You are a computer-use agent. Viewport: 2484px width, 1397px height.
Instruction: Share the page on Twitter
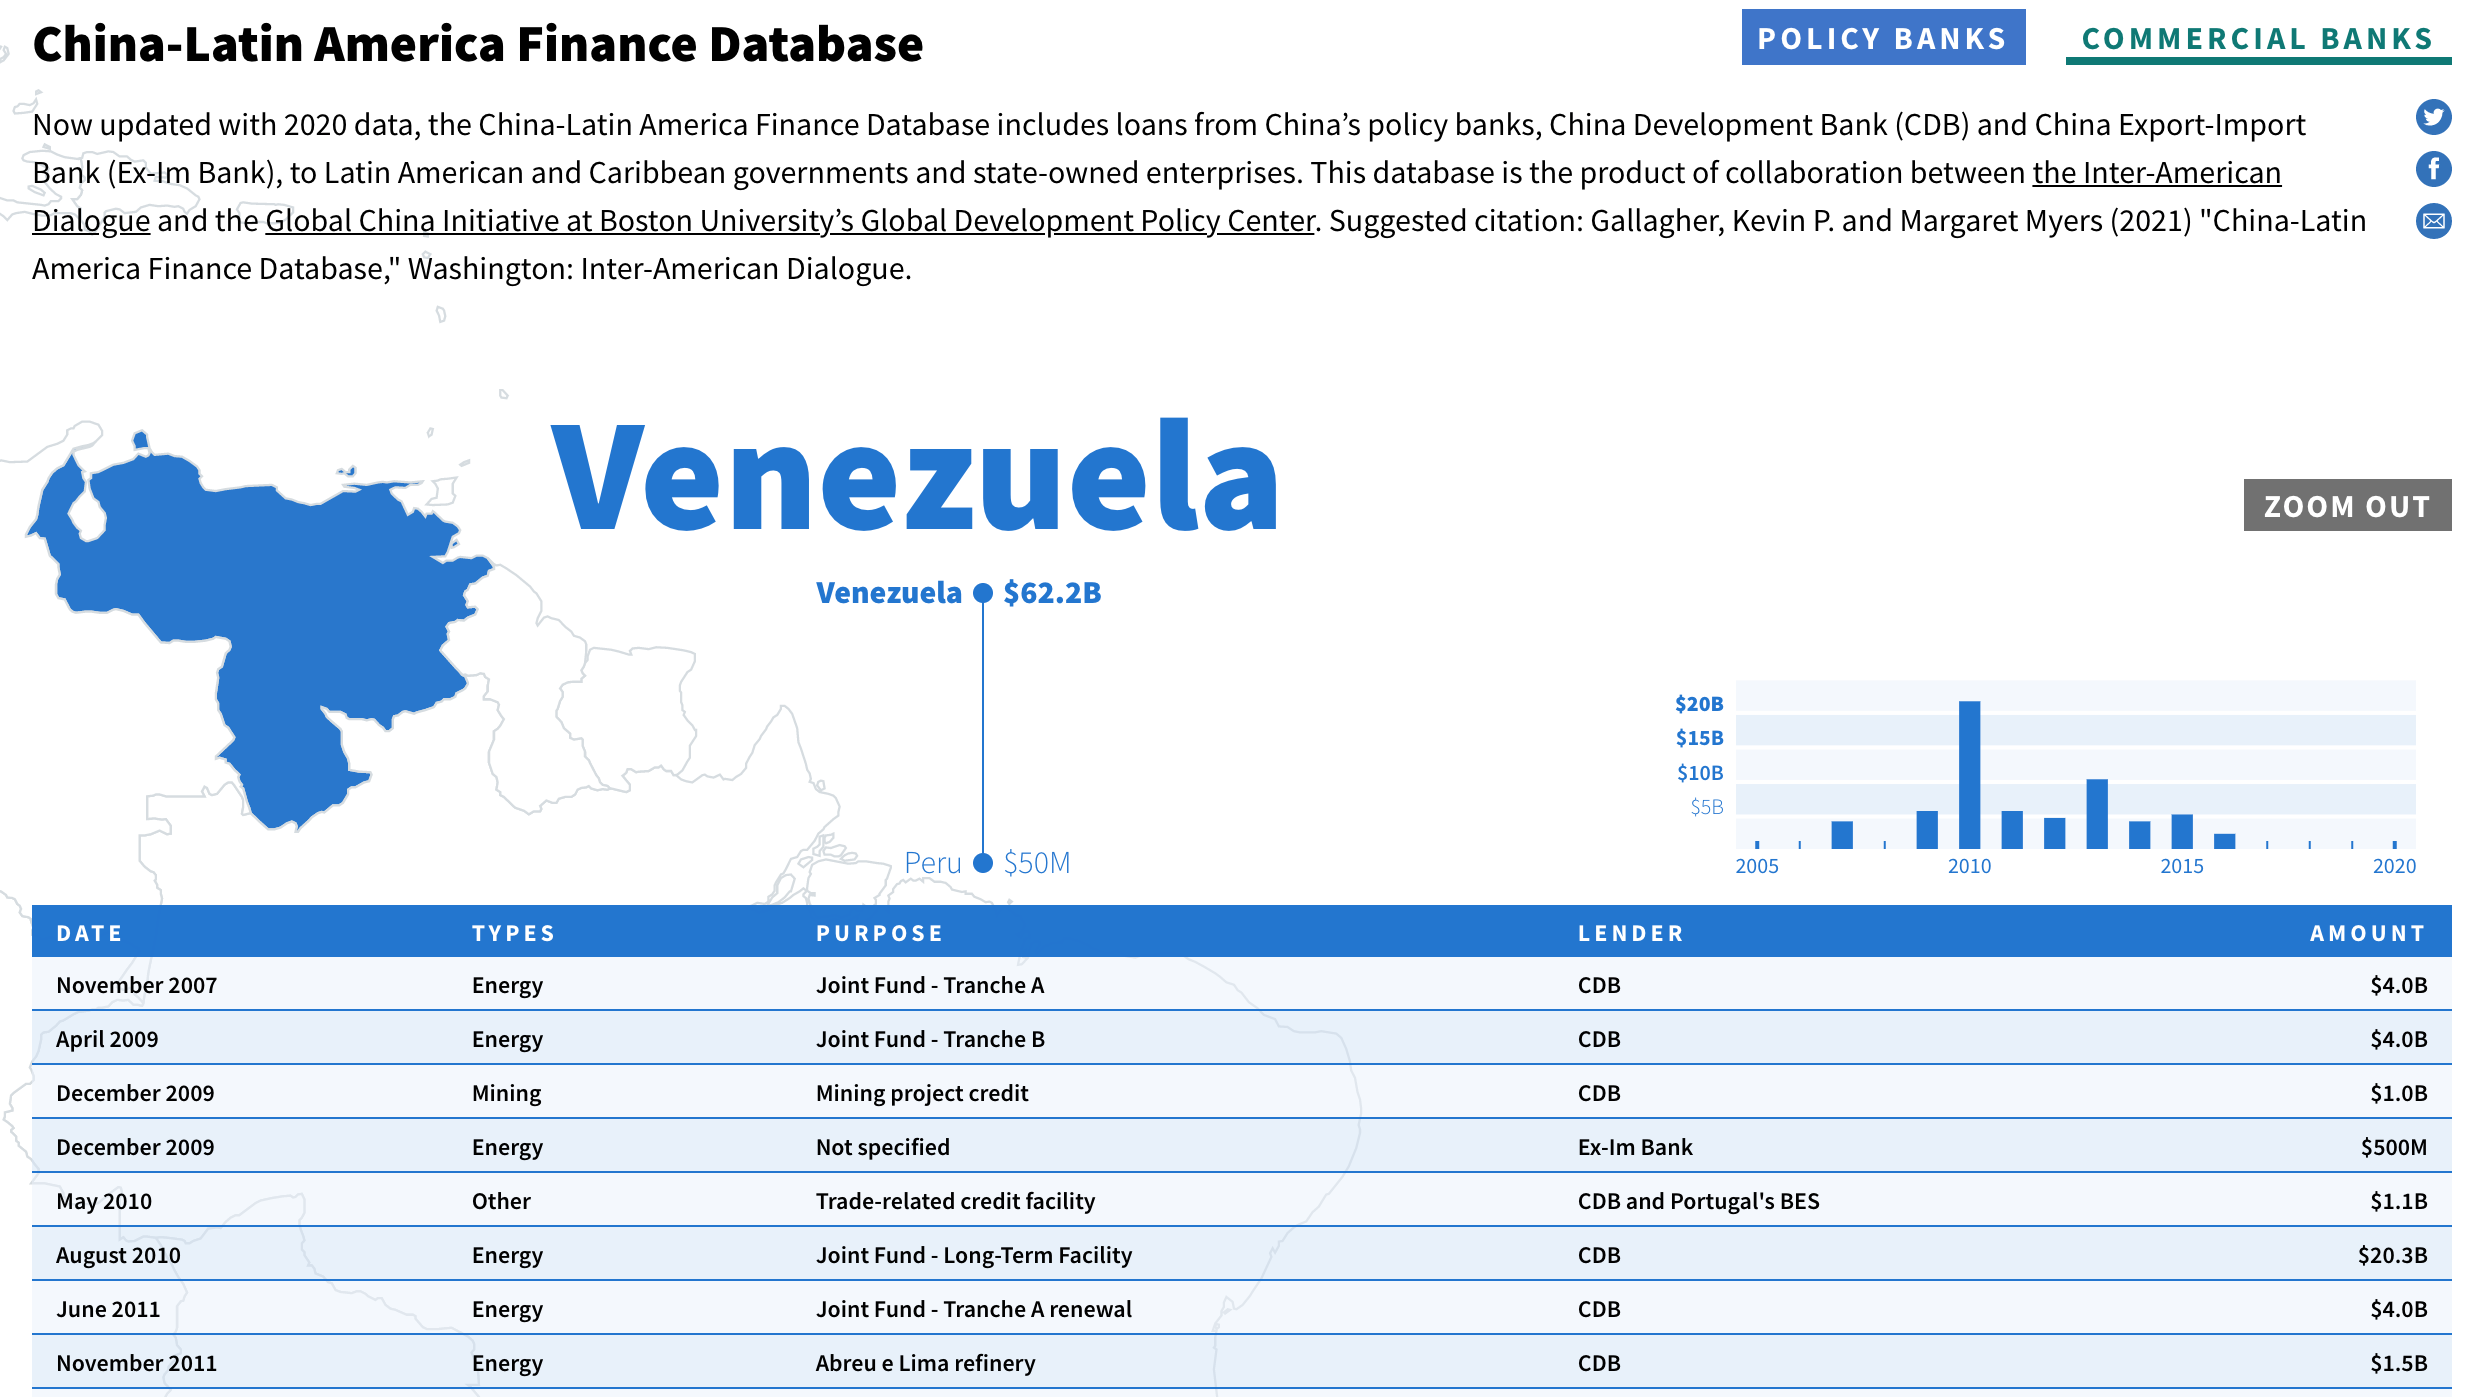pyautogui.click(x=2433, y=117)
